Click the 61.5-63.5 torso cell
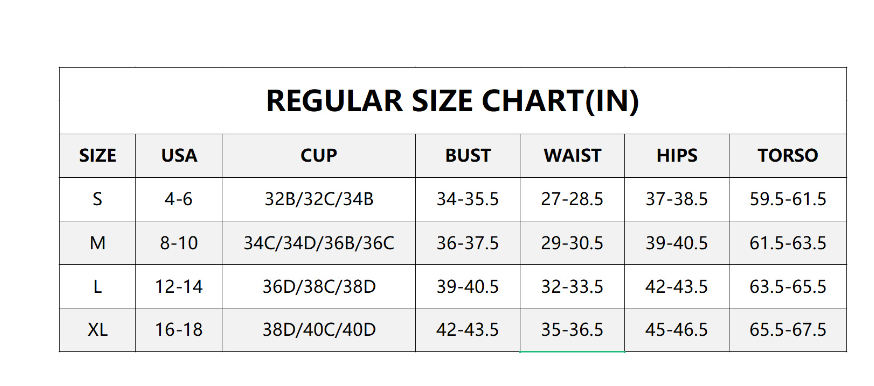 pyautogui.click(x=788, y=243)
